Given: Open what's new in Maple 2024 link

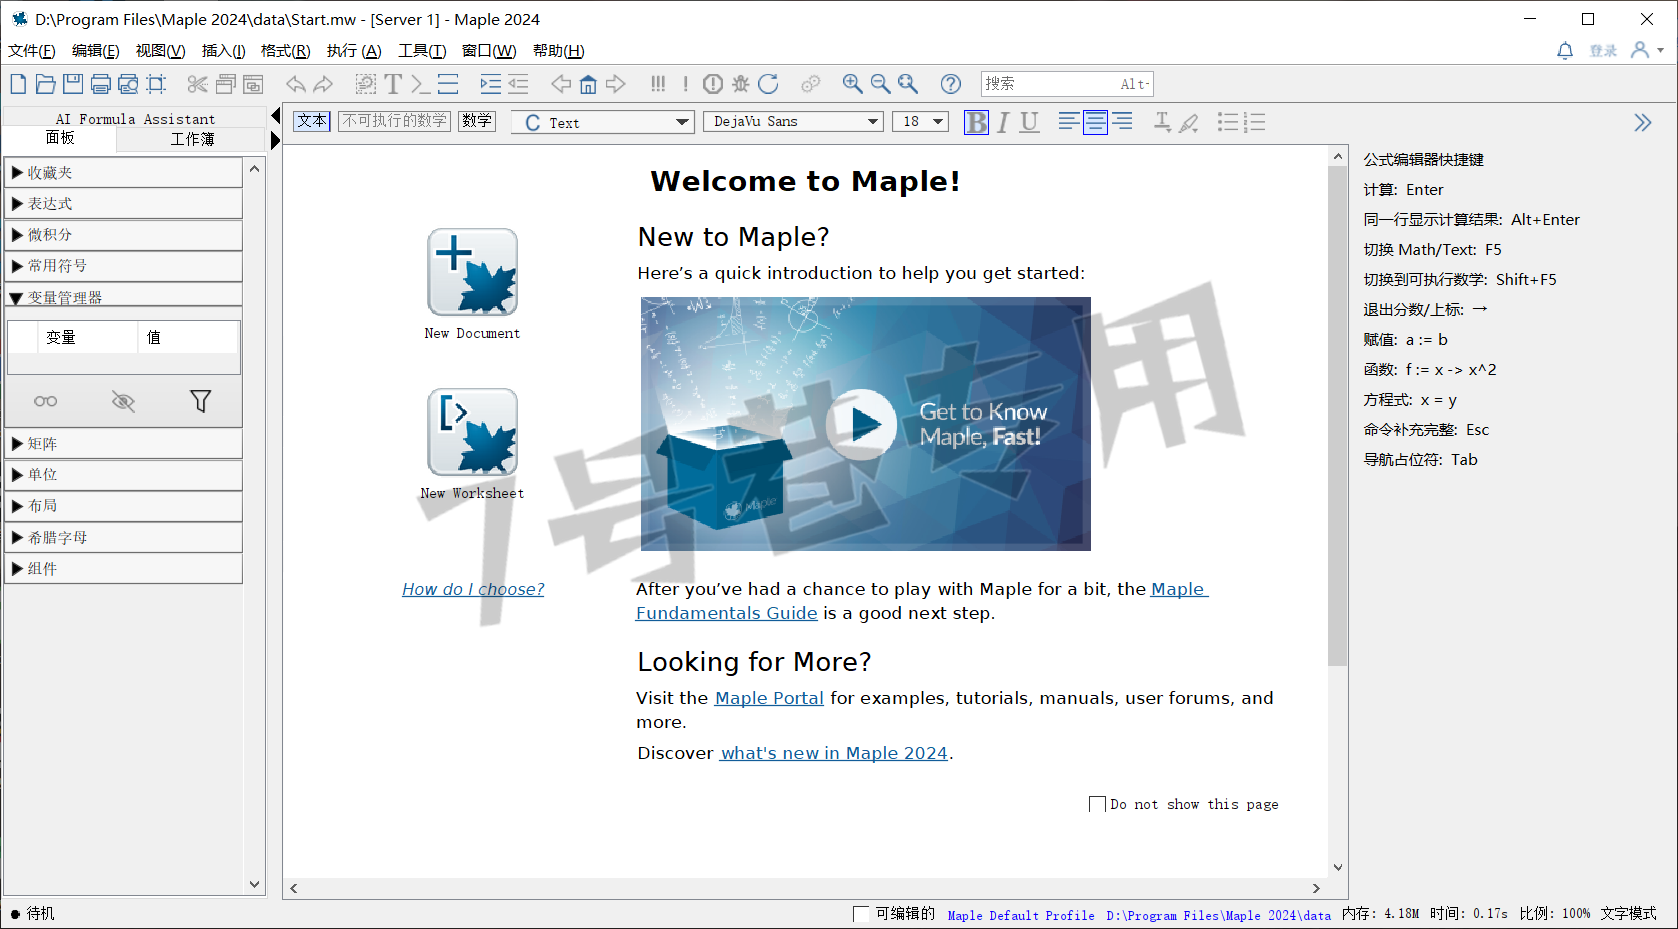Looking at the screenshot, I should [x=834, y=753].
